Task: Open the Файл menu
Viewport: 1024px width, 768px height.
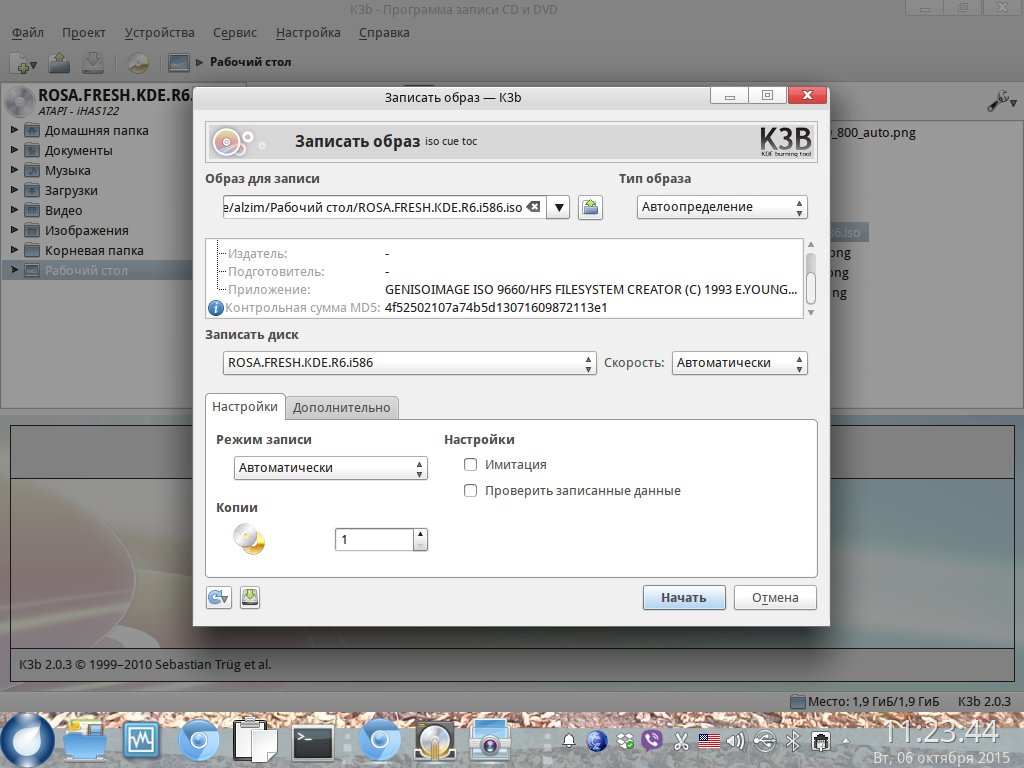Action: [x=27, y=33]
